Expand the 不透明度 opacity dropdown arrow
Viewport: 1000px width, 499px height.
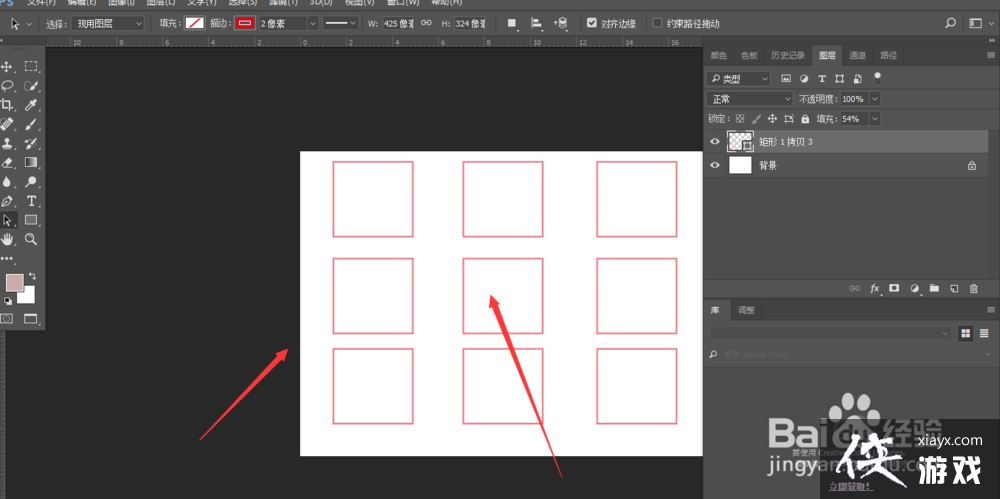(876, 99)
